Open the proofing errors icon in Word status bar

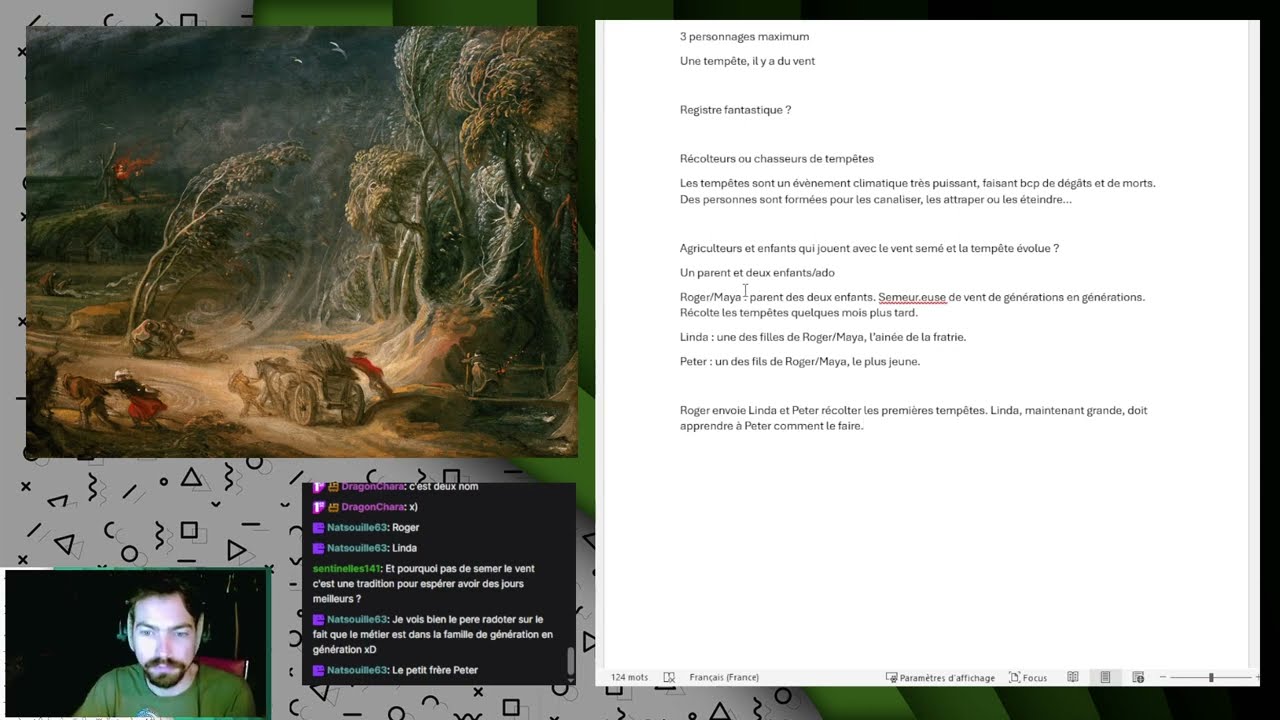point(669,677)
